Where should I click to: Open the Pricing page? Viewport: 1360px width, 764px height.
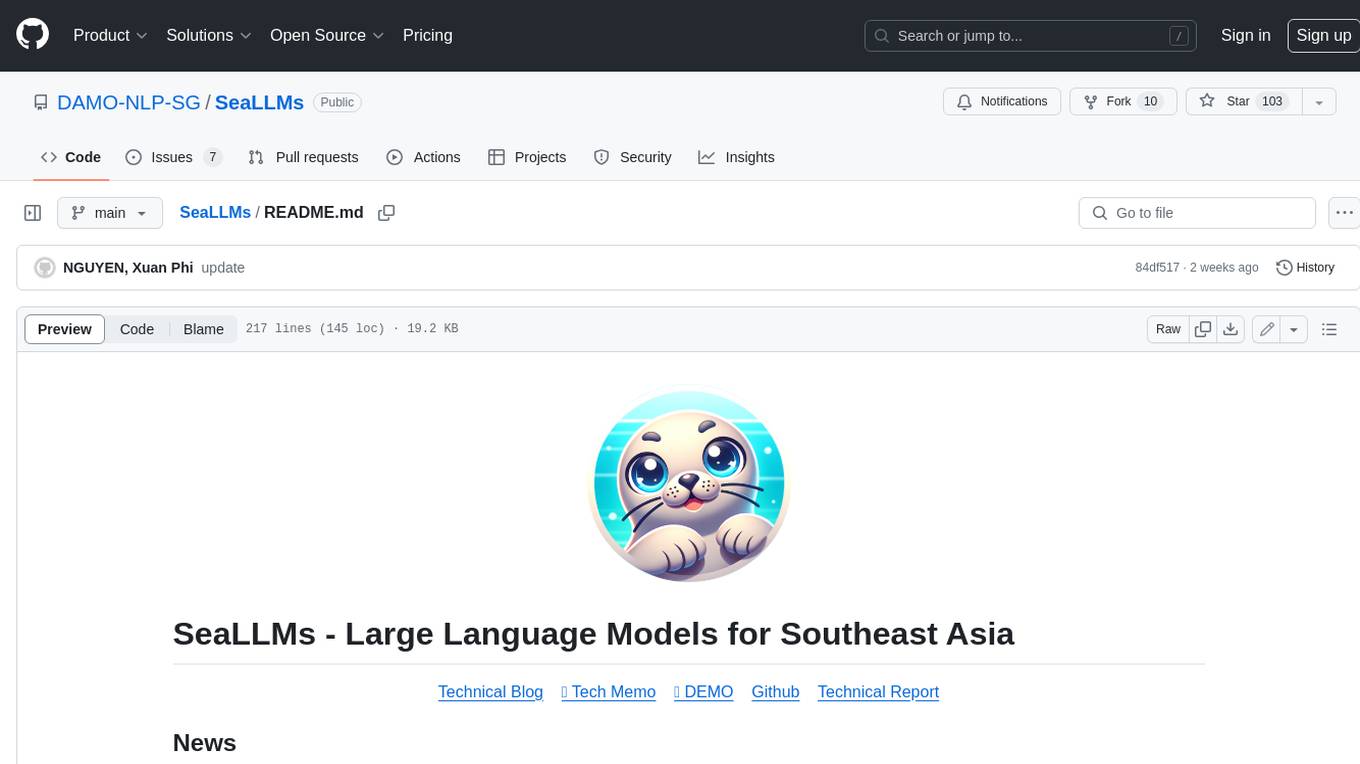click(x=427, y=35)
